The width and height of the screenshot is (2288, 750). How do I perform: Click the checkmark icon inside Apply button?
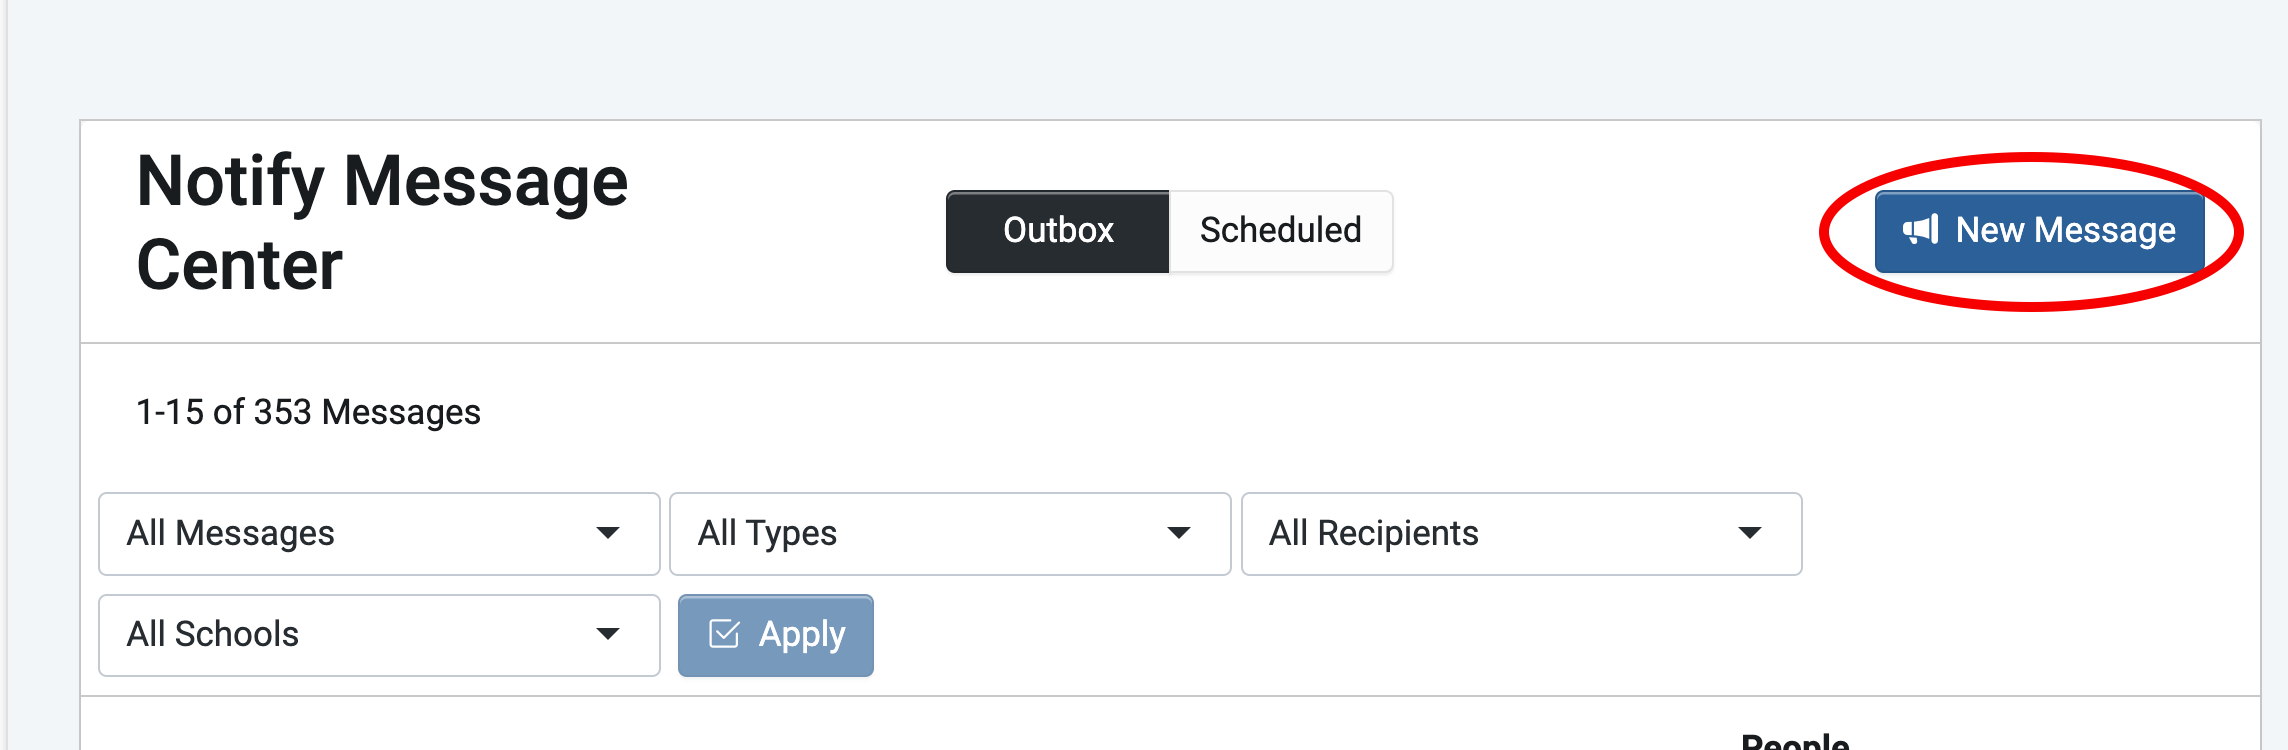[x=724, y=633]
